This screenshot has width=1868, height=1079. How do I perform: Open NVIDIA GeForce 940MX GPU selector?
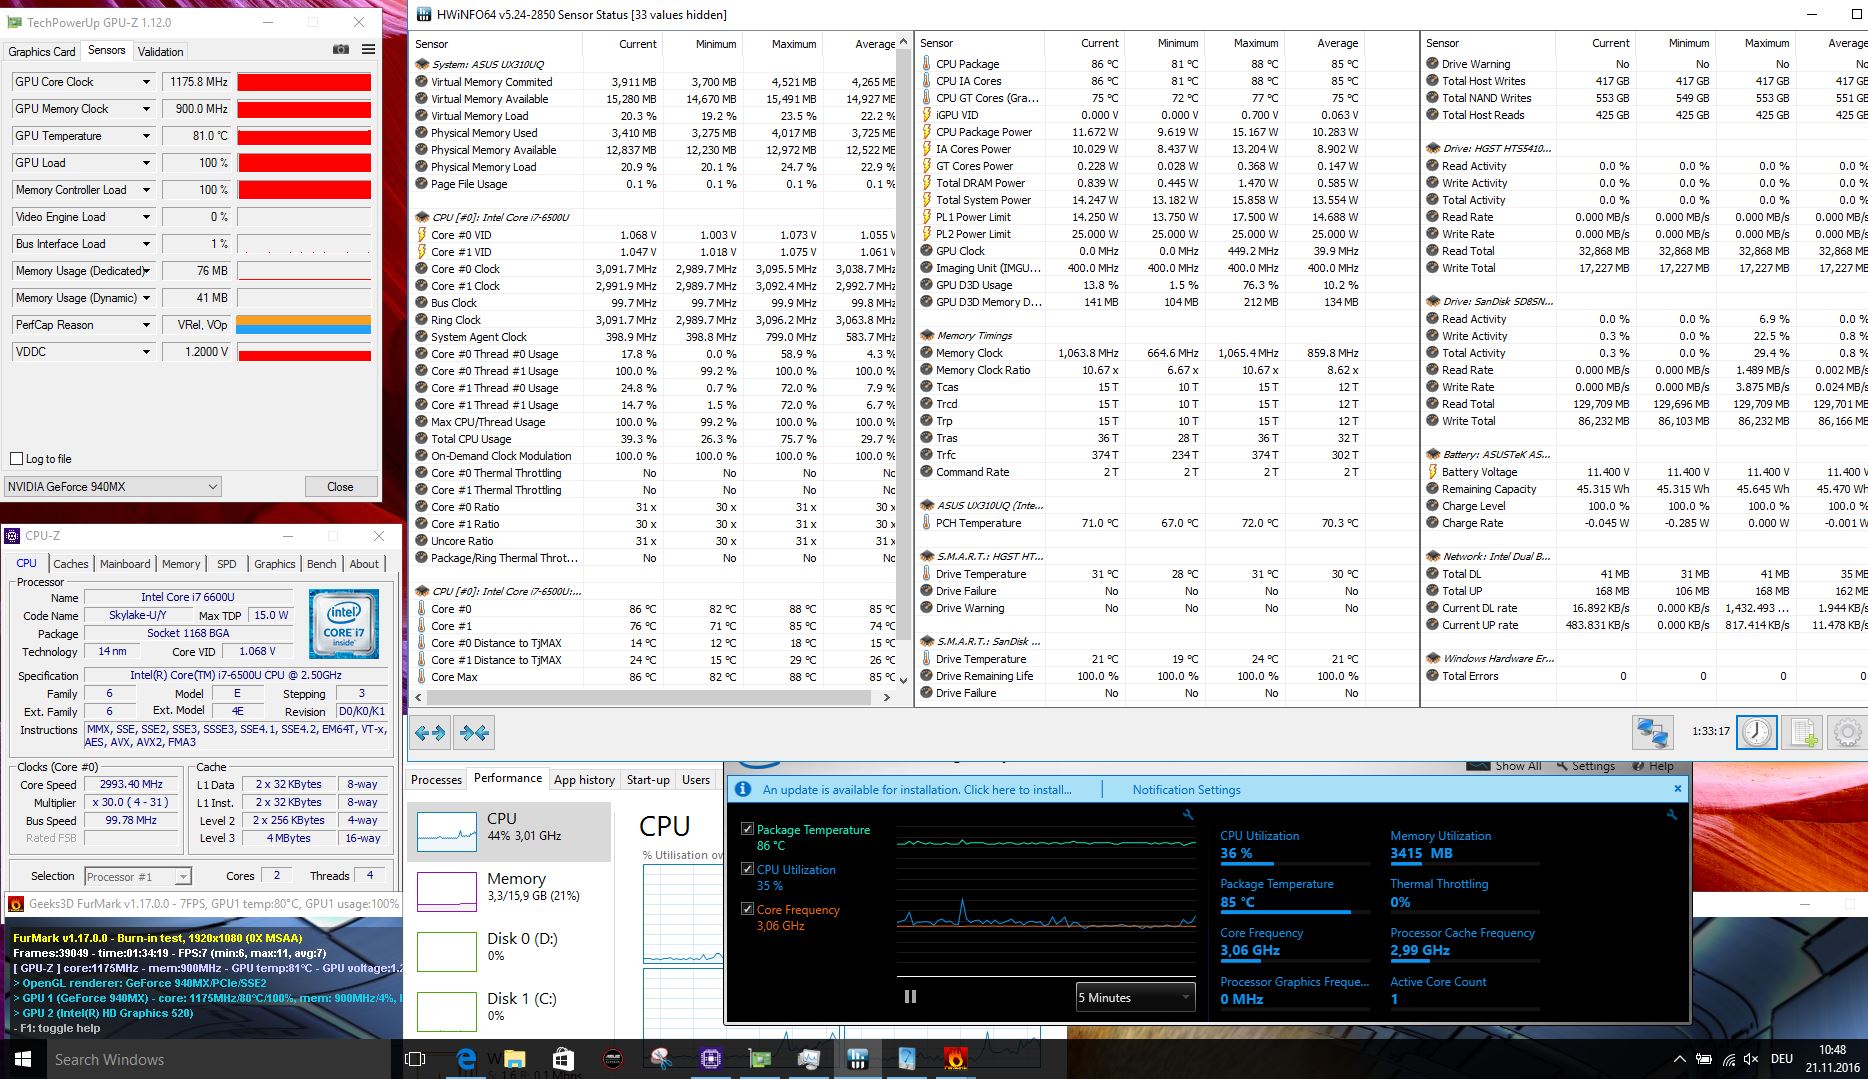coord(112,487)
